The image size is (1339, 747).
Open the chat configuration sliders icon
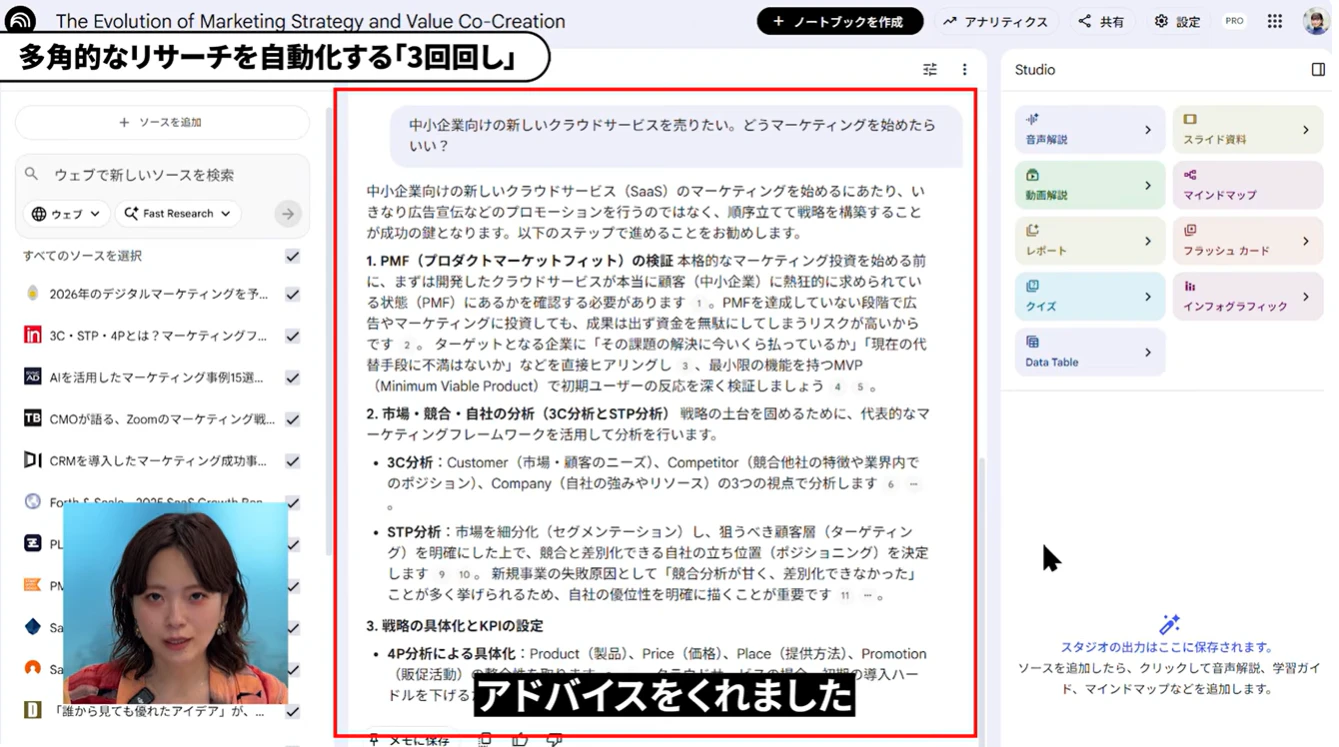930,70
